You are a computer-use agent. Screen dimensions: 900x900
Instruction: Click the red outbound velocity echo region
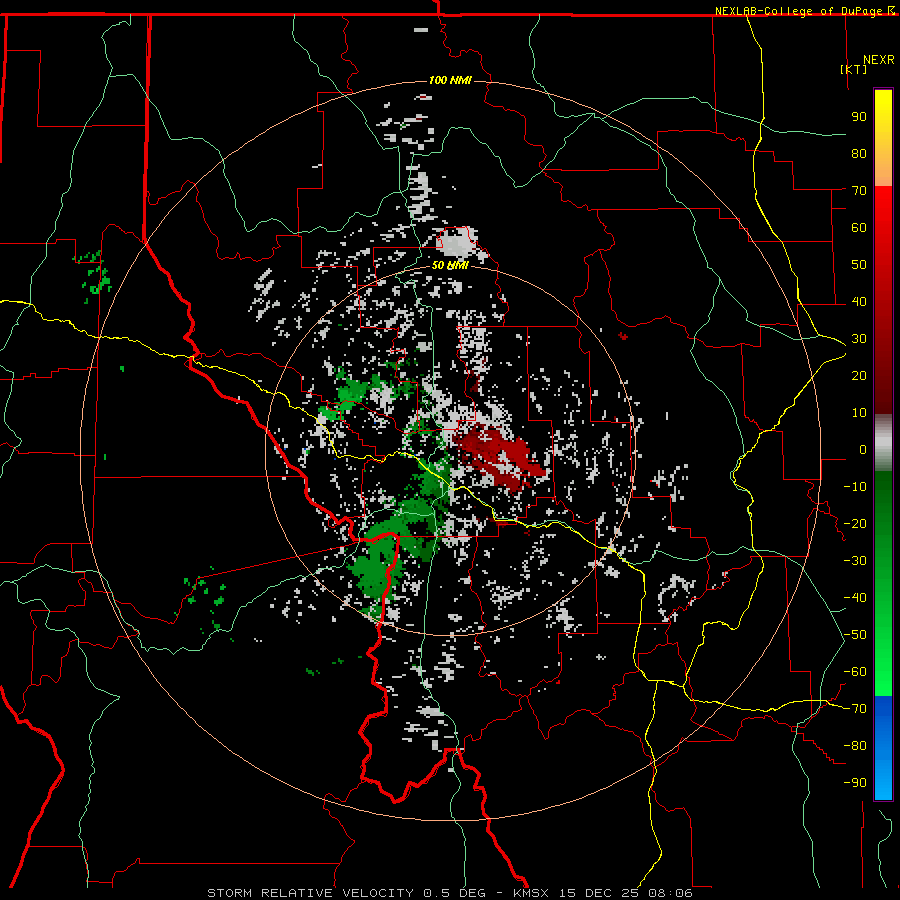tap(499, 456)
